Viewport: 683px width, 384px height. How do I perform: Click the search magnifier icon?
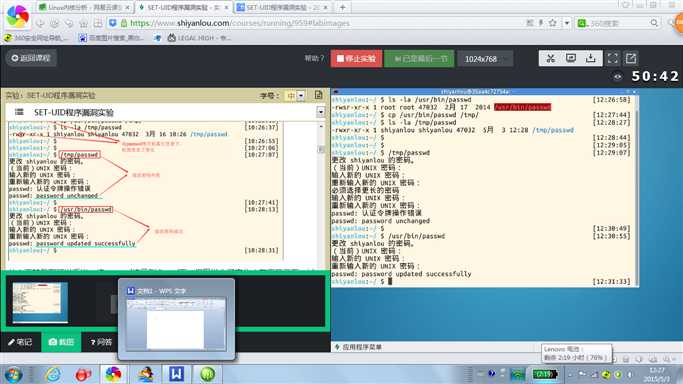[x=654, y=23]
